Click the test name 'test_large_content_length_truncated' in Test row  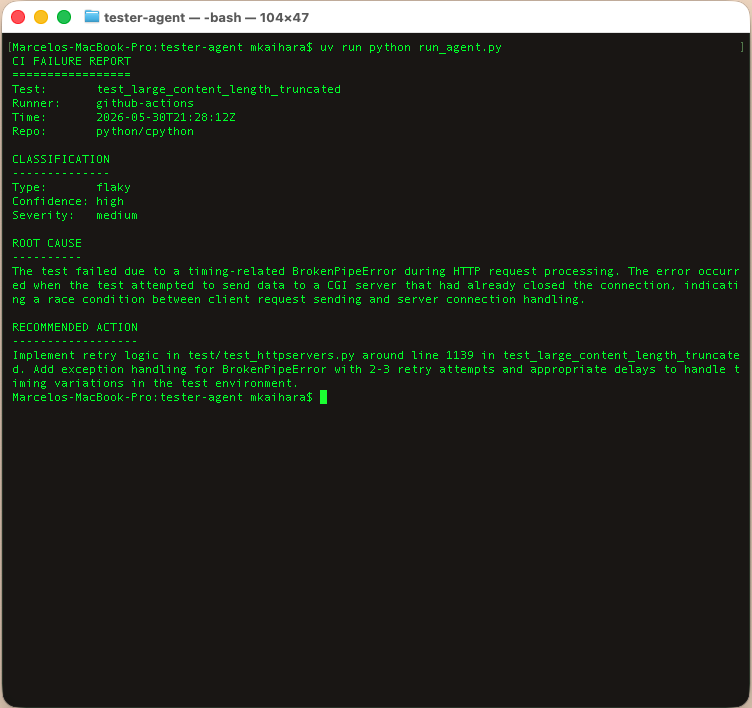(x=219, y=90)
